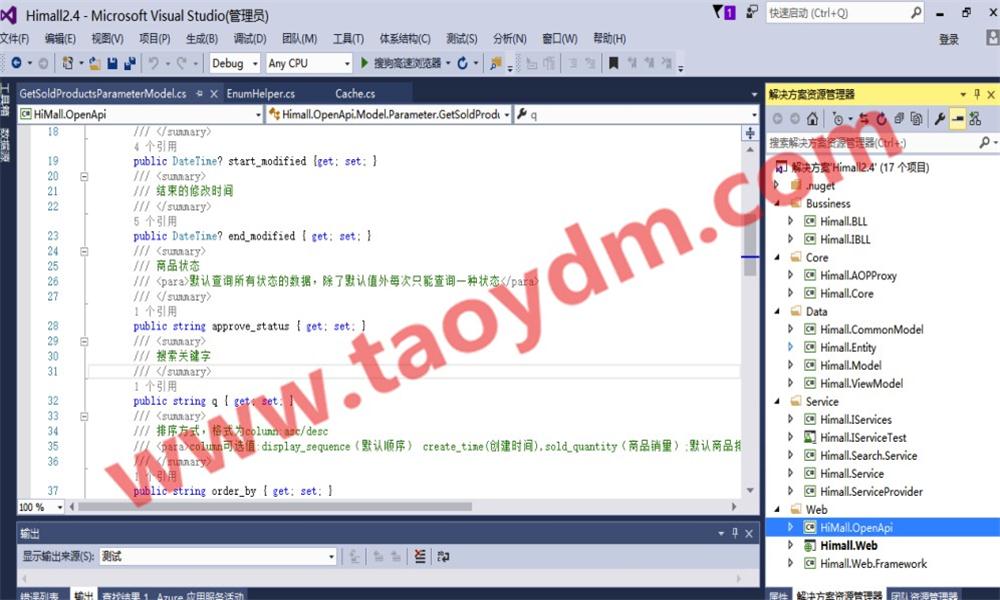Click the Save file toolbar icon
1000x600 pixels.
pos(112,63)
